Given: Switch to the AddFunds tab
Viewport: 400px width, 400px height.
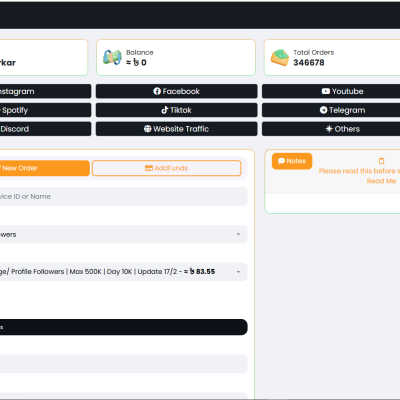Looking at the screenshot, I should (x=167, y=168).
